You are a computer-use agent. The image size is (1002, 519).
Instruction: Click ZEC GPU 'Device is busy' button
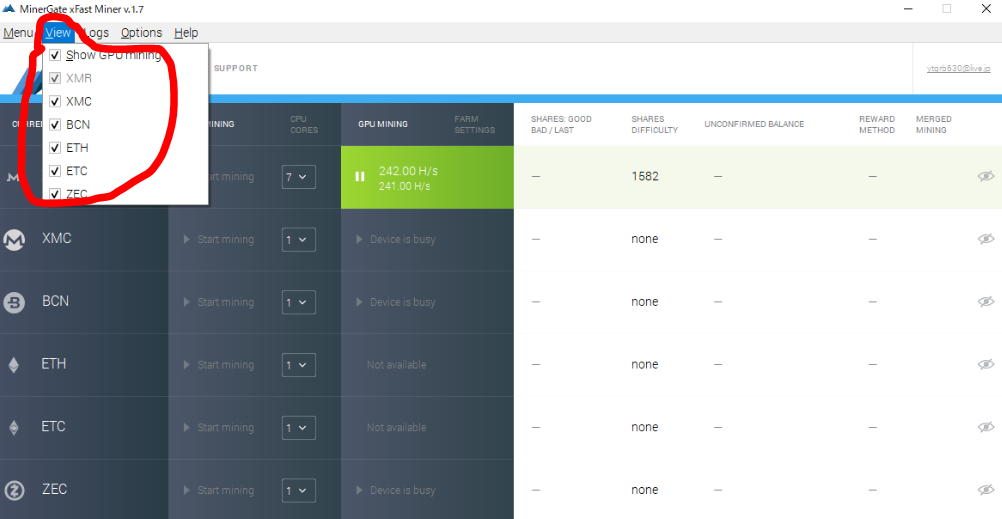[396, 490]
